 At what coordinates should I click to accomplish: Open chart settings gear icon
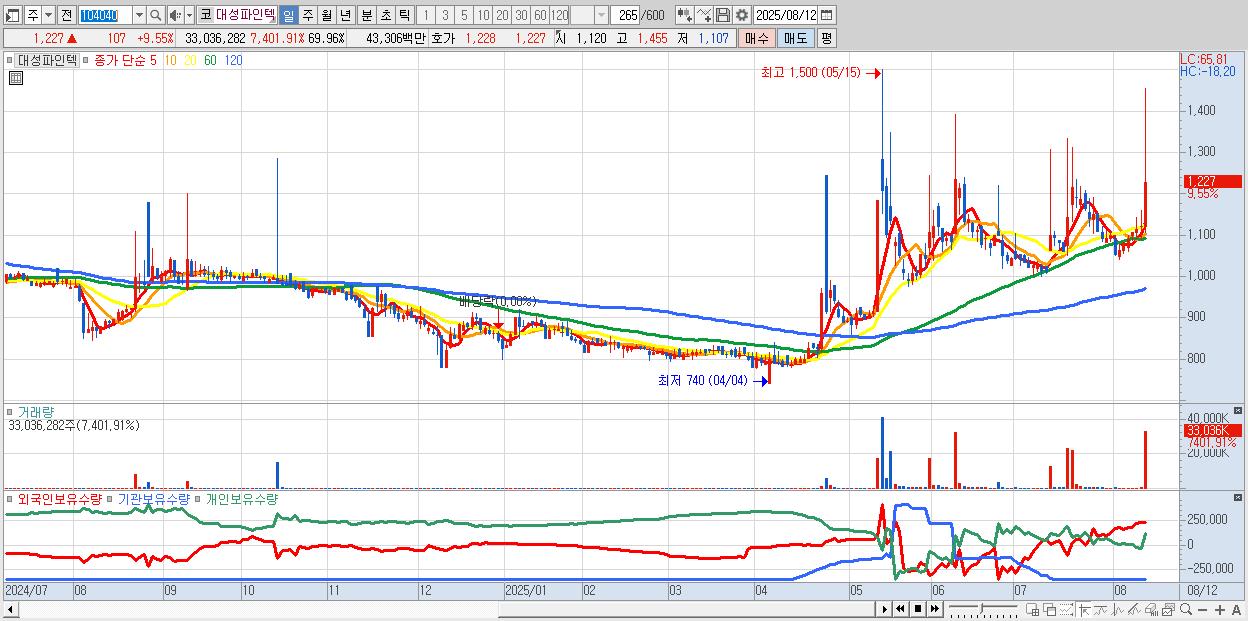tap(741, 15)
